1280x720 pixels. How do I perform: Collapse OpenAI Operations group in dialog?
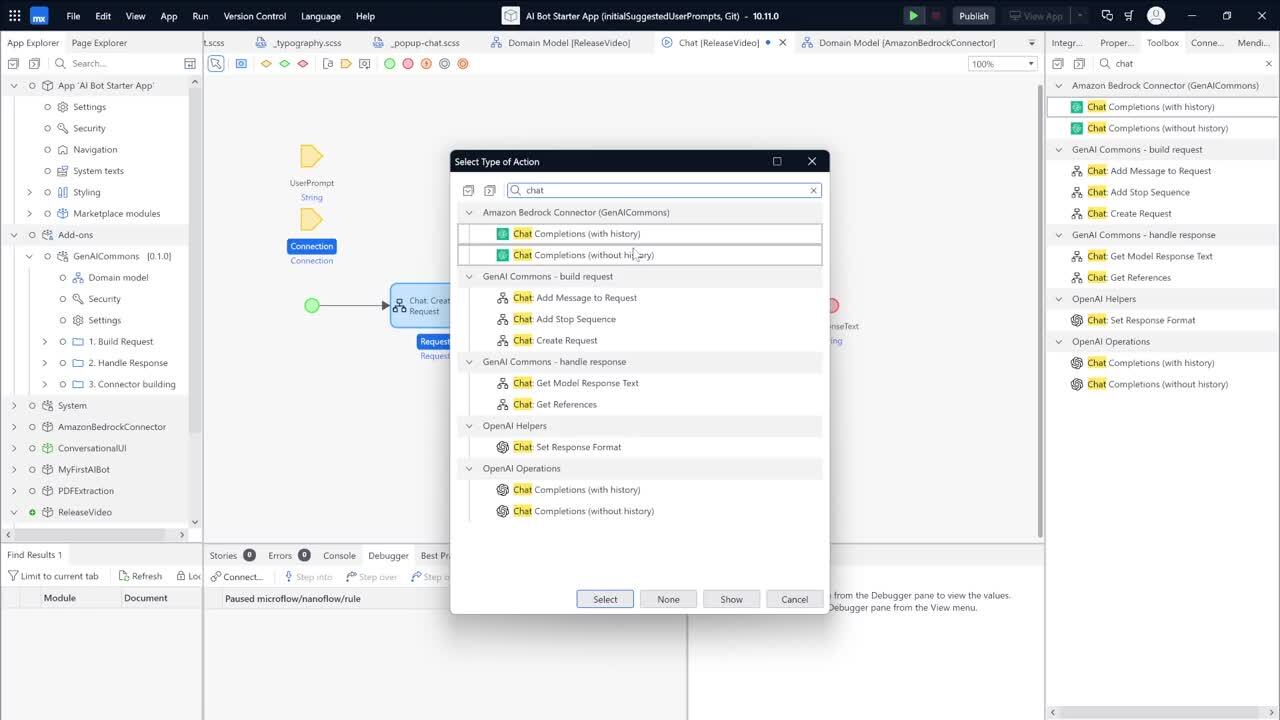pos(469,468)
